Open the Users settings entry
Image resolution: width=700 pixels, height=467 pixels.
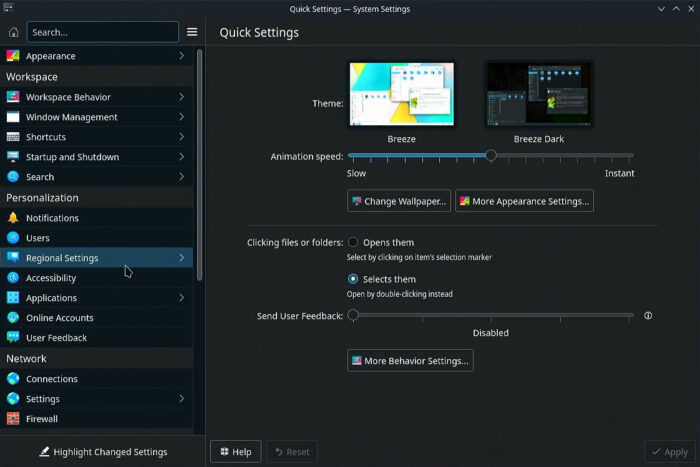point(96,238)
